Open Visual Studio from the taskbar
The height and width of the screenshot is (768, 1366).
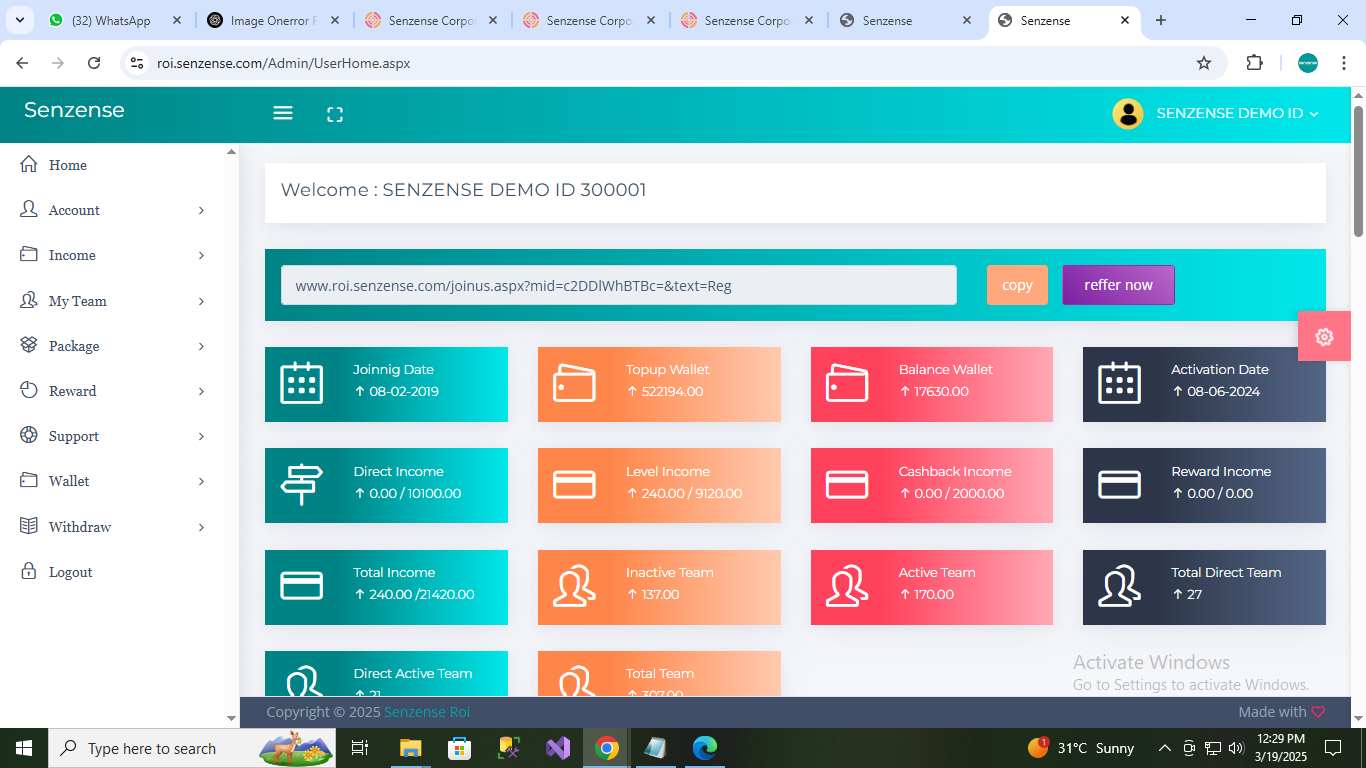(557, 748)
